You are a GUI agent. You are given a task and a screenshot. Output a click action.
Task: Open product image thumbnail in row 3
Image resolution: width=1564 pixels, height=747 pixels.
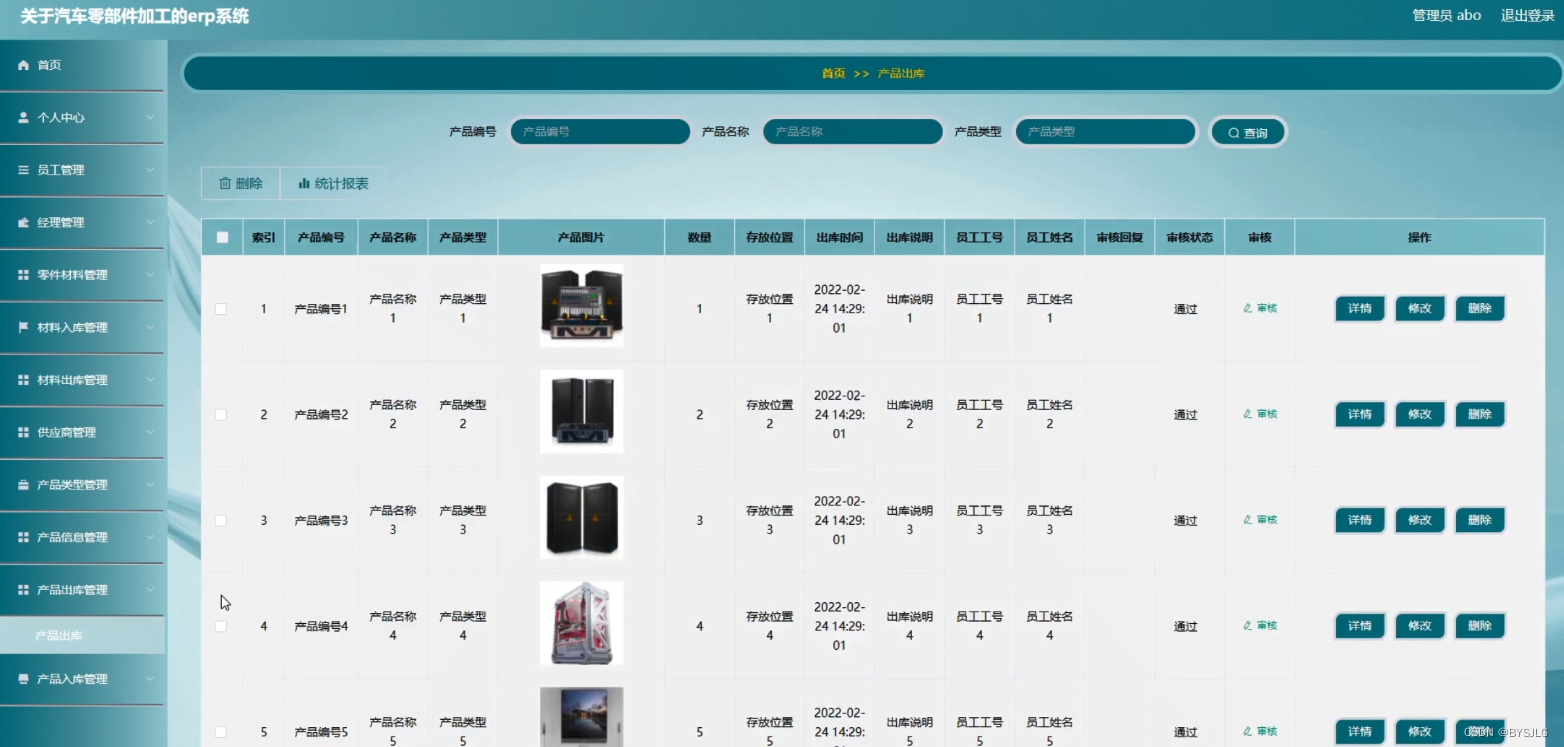(x=582, y=517)
